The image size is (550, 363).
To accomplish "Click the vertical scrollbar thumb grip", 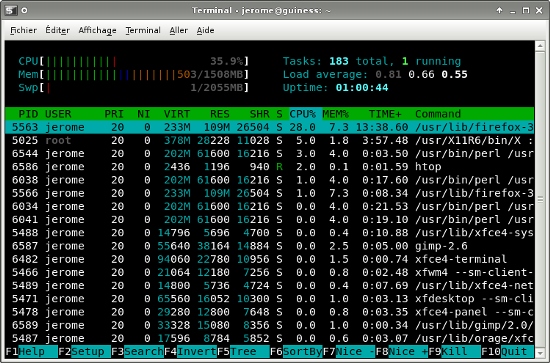I will (x=540, y=199).
